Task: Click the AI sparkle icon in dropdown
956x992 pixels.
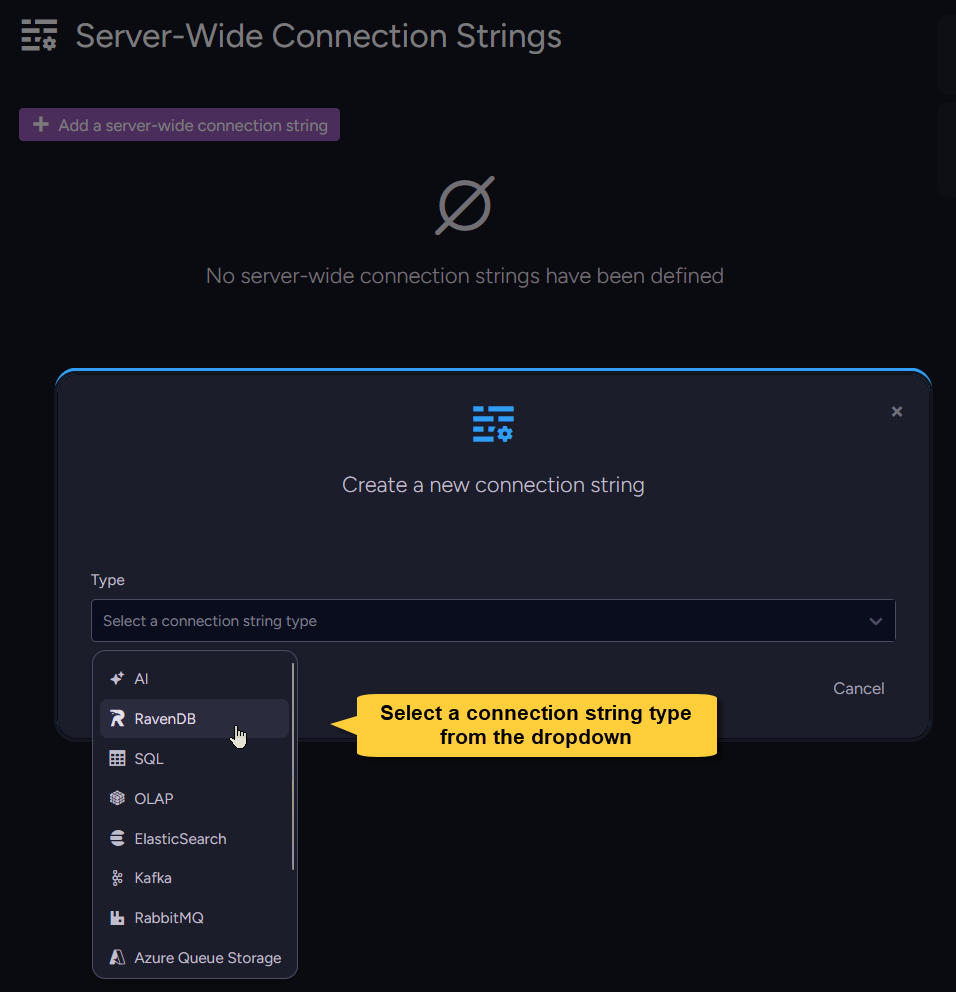Action: (x=117, y=679)
